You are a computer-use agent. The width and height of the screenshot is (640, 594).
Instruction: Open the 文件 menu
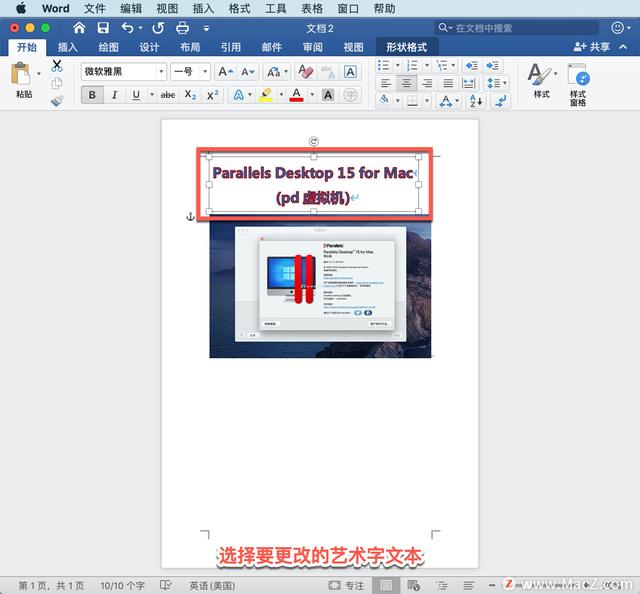pos(94,8)
